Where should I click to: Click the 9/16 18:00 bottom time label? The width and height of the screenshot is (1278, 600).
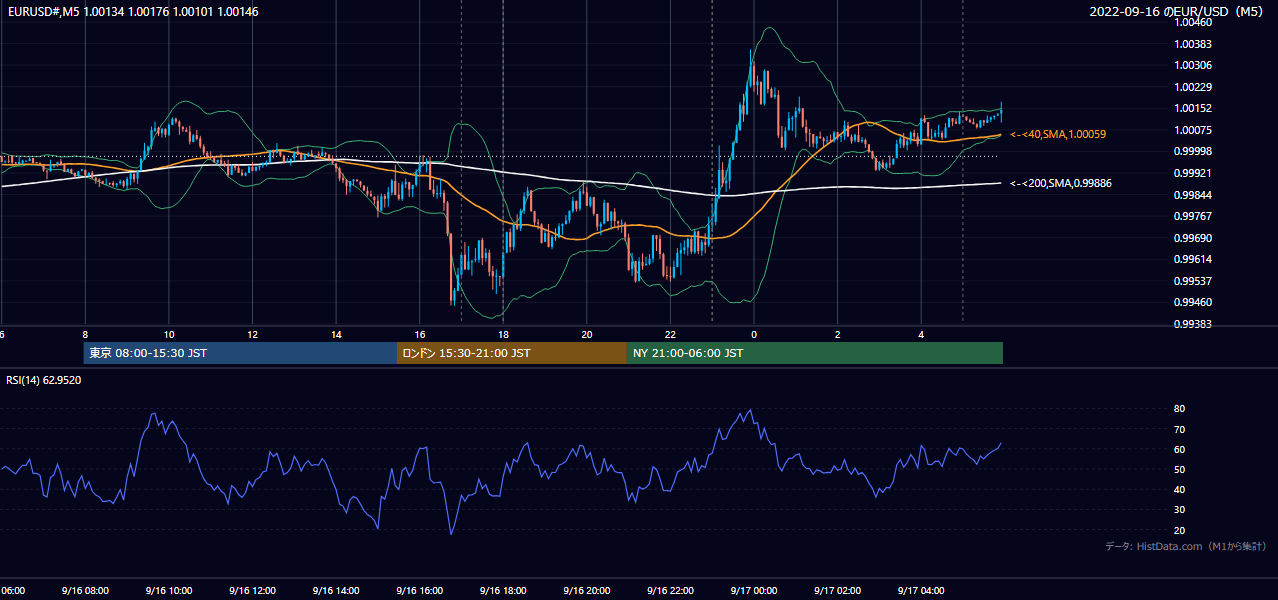(x=503, y=591)
